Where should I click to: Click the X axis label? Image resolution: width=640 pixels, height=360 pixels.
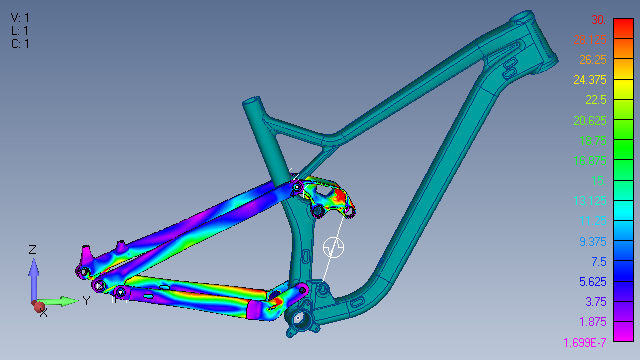tap(44, 313)
